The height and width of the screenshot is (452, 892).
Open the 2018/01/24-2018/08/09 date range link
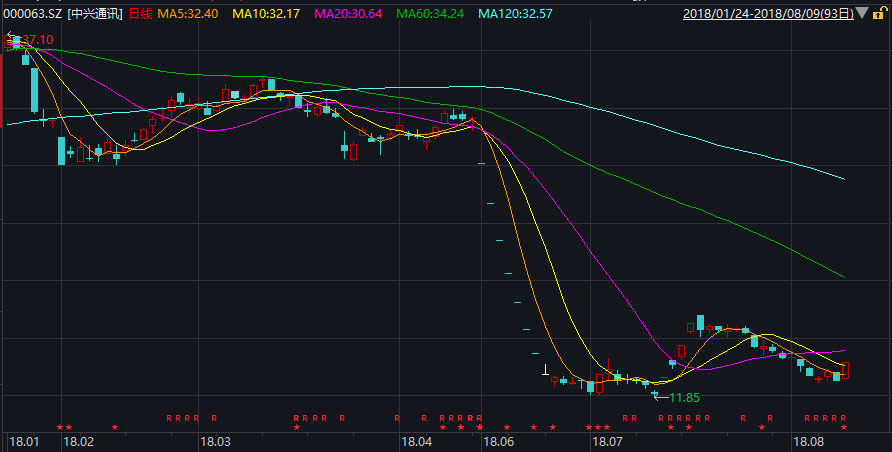(x=768, y=14)
